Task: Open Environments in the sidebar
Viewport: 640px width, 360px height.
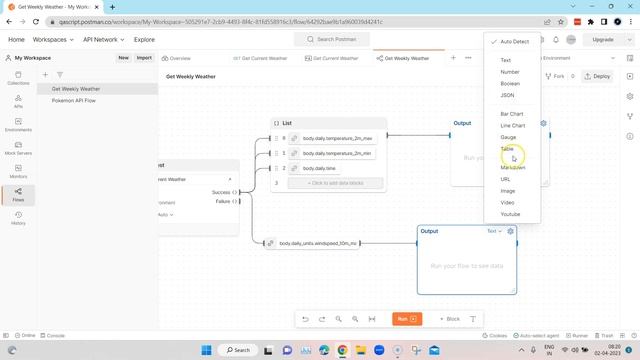Action: [x=18, y=124]
